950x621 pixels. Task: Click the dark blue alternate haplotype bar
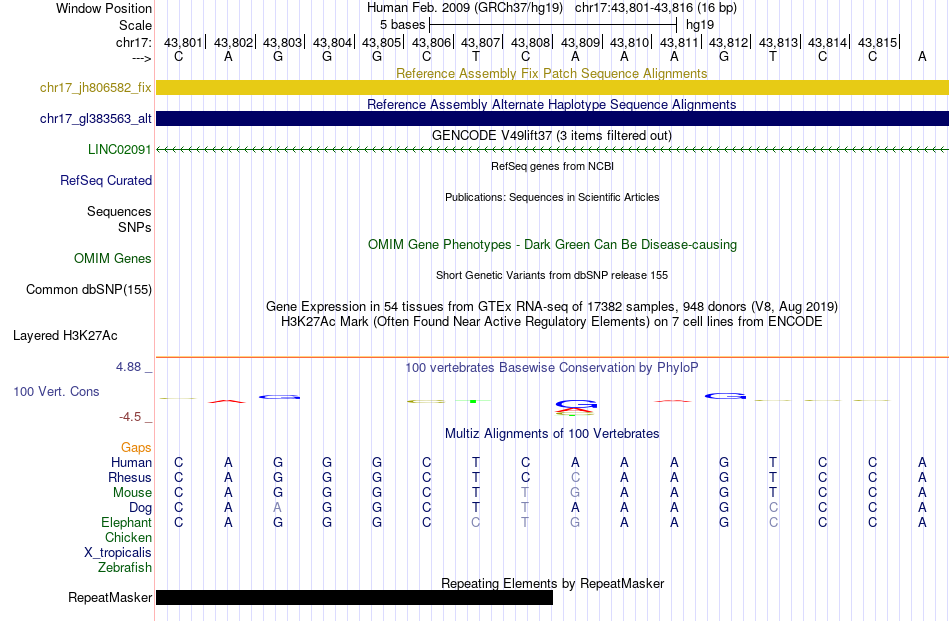coord(552,119)
